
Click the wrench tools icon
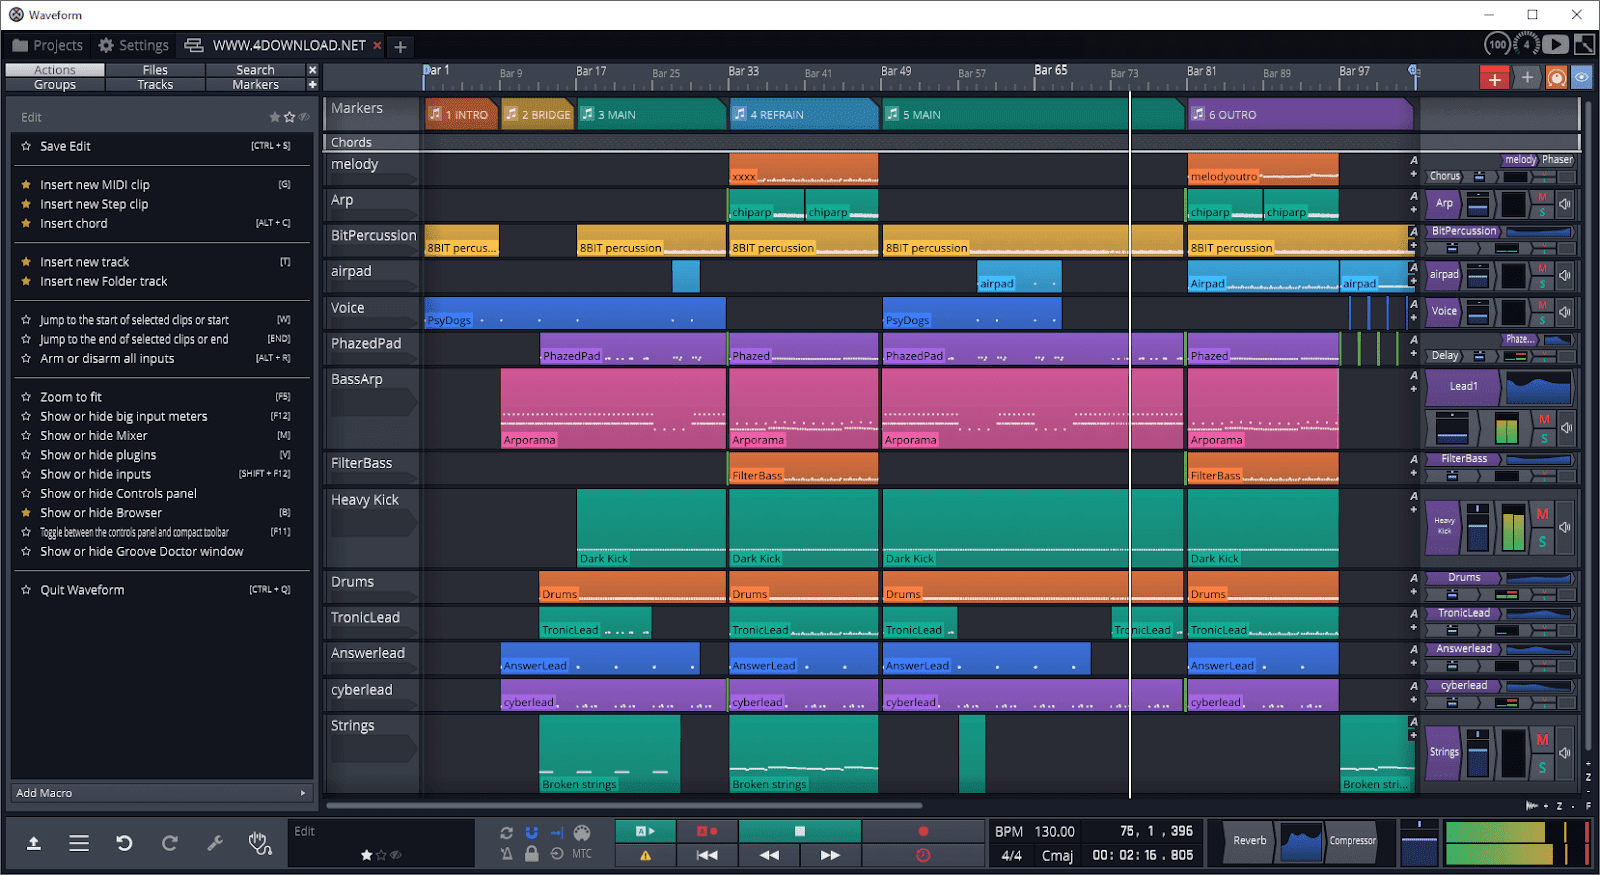[215, 843]
